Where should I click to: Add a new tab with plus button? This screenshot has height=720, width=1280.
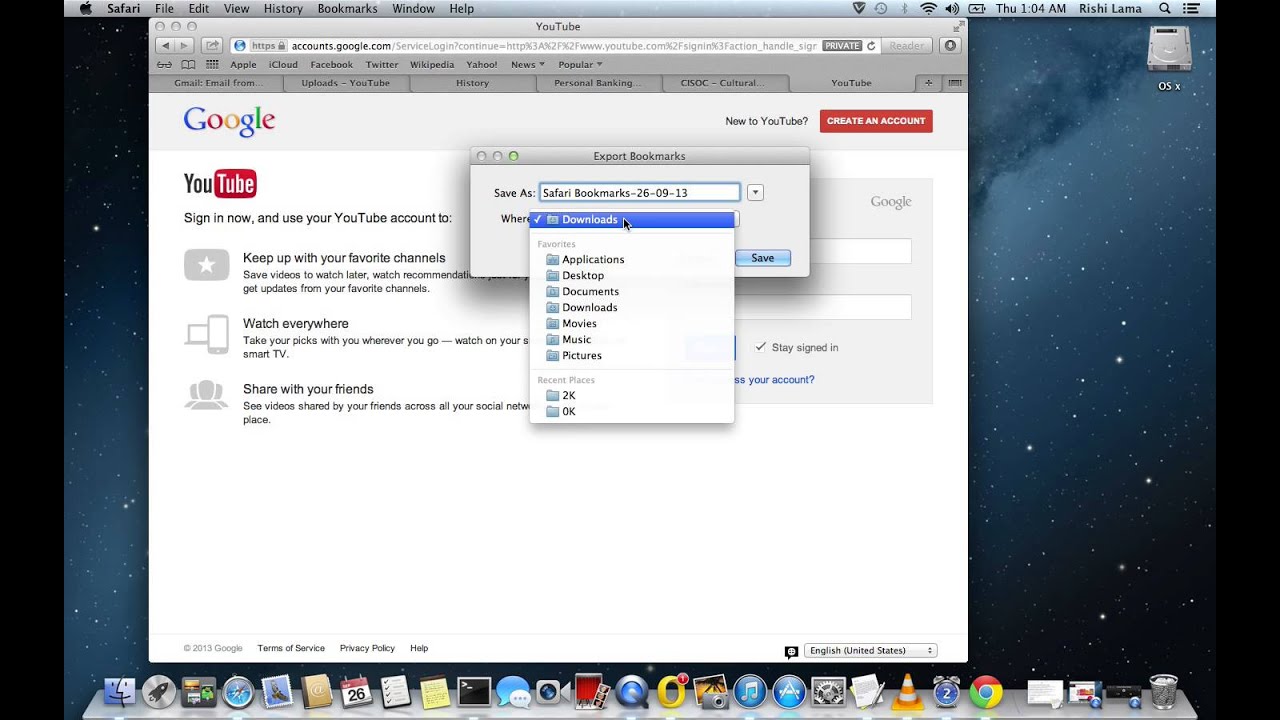[x=929, y=83]
